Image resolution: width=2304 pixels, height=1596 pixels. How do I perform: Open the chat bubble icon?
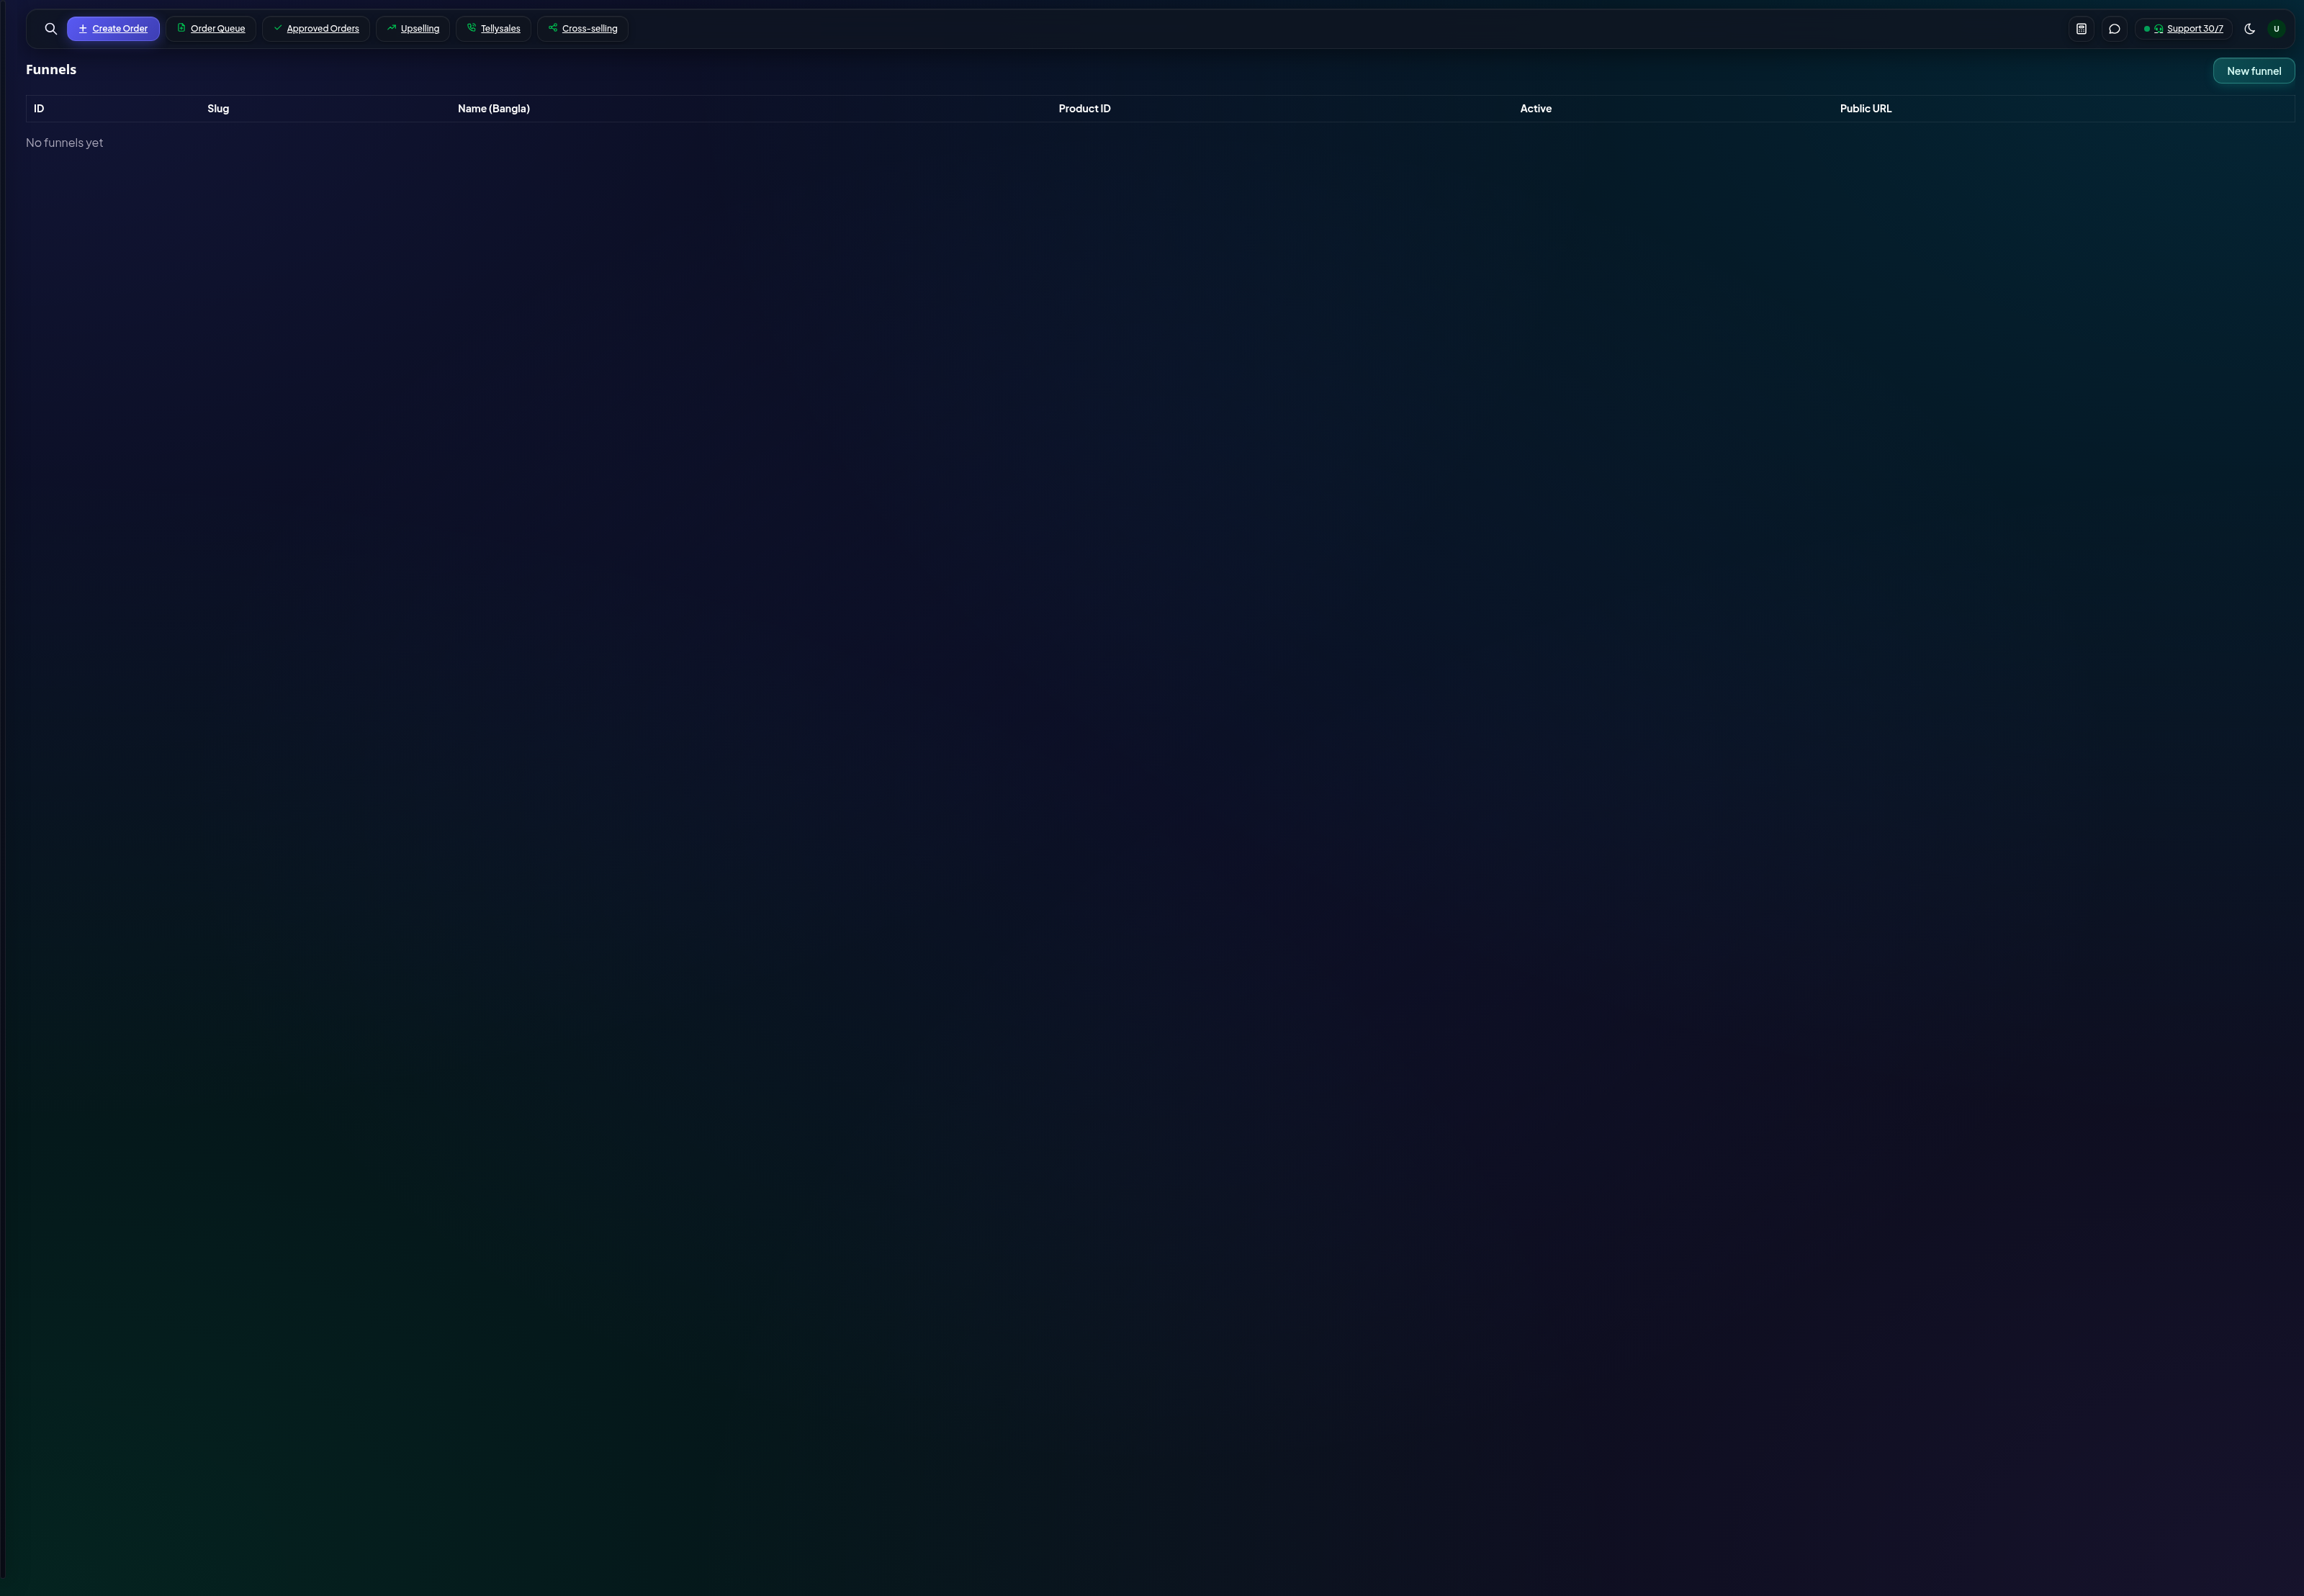point(2114,29)
